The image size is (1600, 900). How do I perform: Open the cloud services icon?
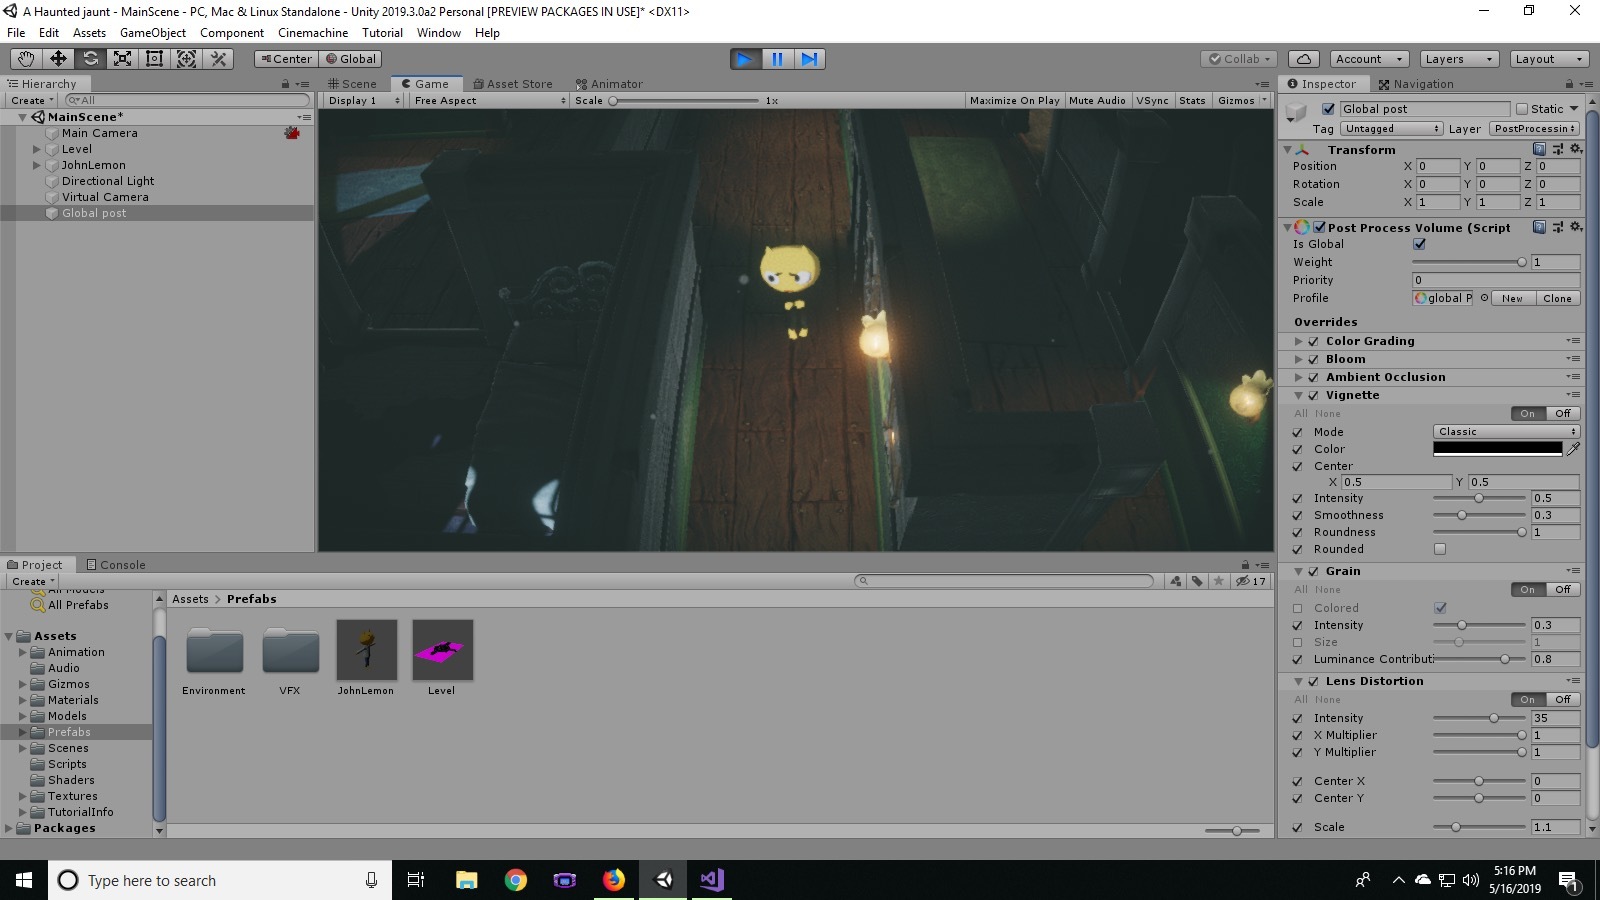(1304, 59)
